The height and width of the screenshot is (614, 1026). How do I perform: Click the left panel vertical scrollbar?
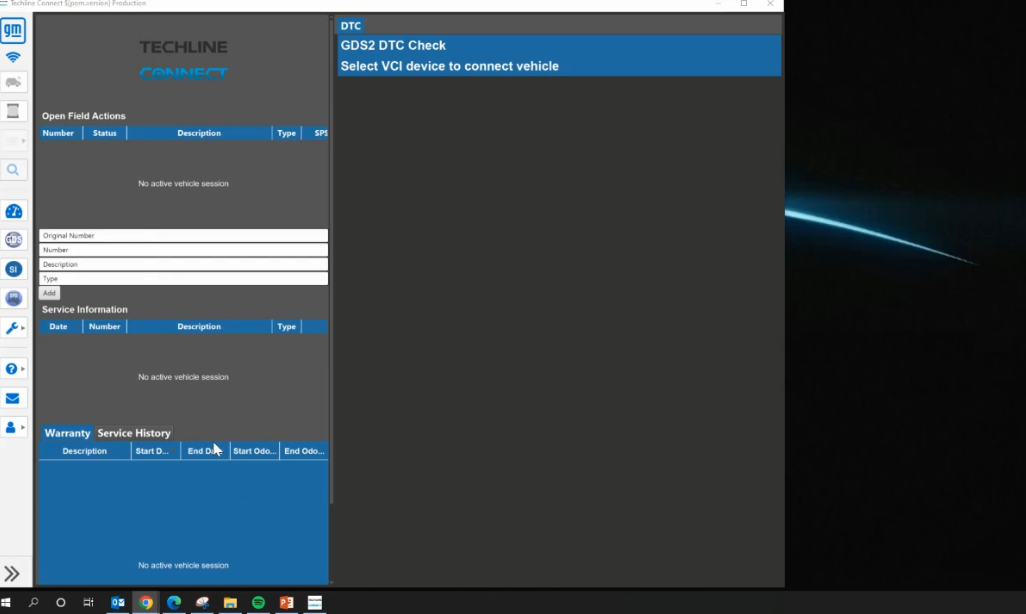point(331,261)
